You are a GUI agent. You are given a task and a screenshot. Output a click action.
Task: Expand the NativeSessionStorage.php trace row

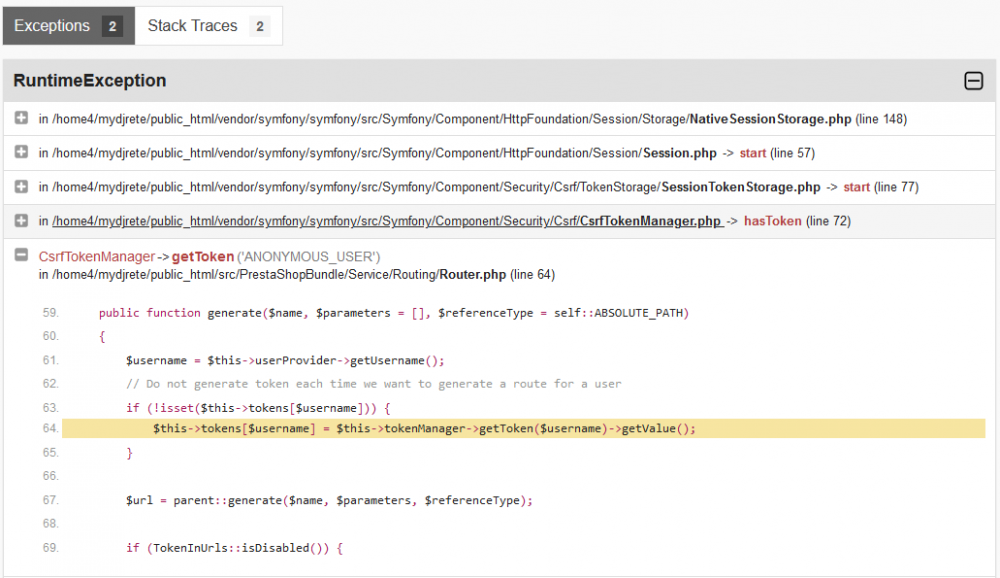tap(22, 118)
